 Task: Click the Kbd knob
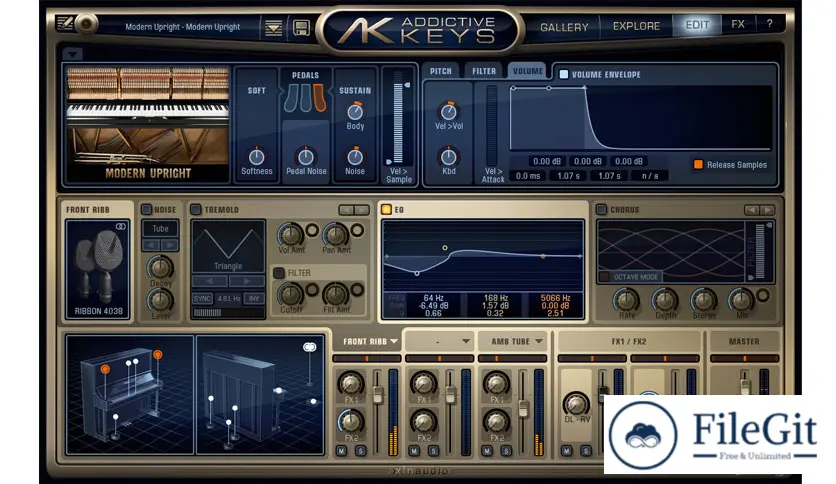click(x=448, y=157)
